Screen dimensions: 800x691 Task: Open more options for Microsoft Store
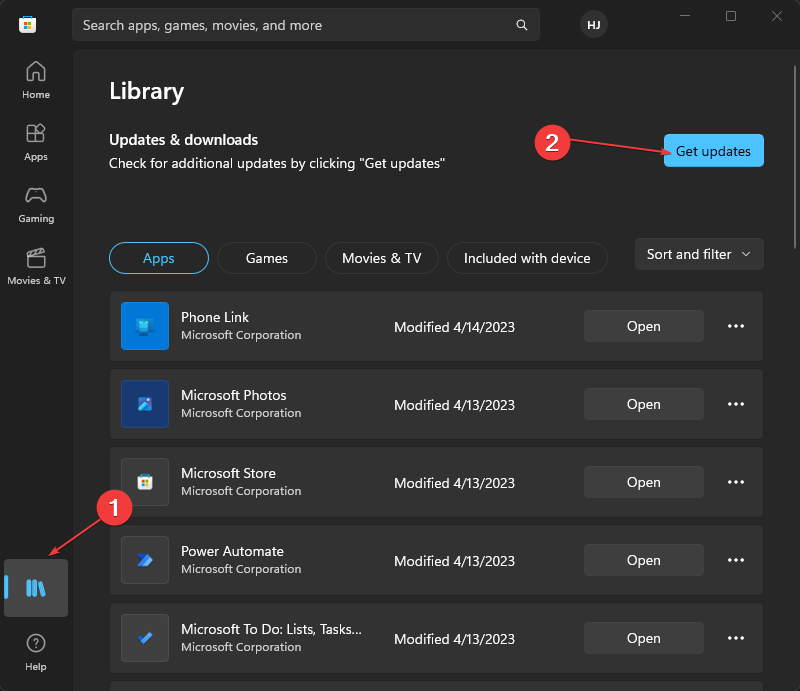click(x=736, y=482)
